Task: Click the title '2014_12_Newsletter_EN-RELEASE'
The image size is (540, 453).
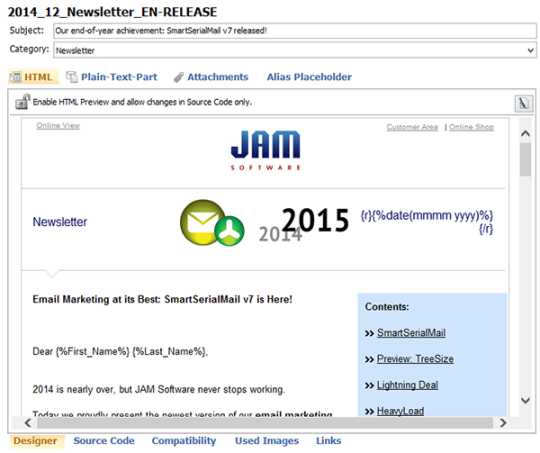Action: (x=112, y=12)
